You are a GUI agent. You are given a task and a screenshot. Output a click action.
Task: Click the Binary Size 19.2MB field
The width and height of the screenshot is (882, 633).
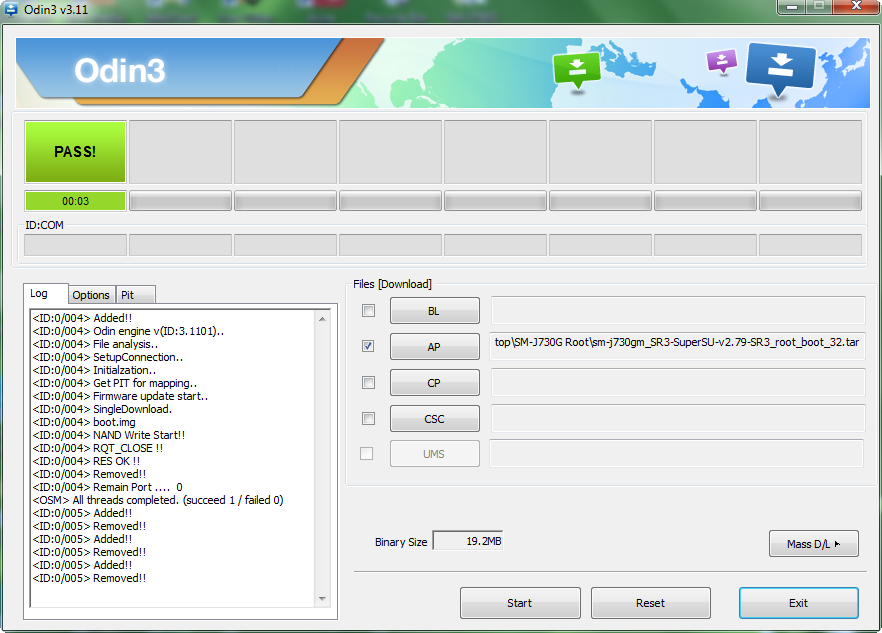coord(468,541)
